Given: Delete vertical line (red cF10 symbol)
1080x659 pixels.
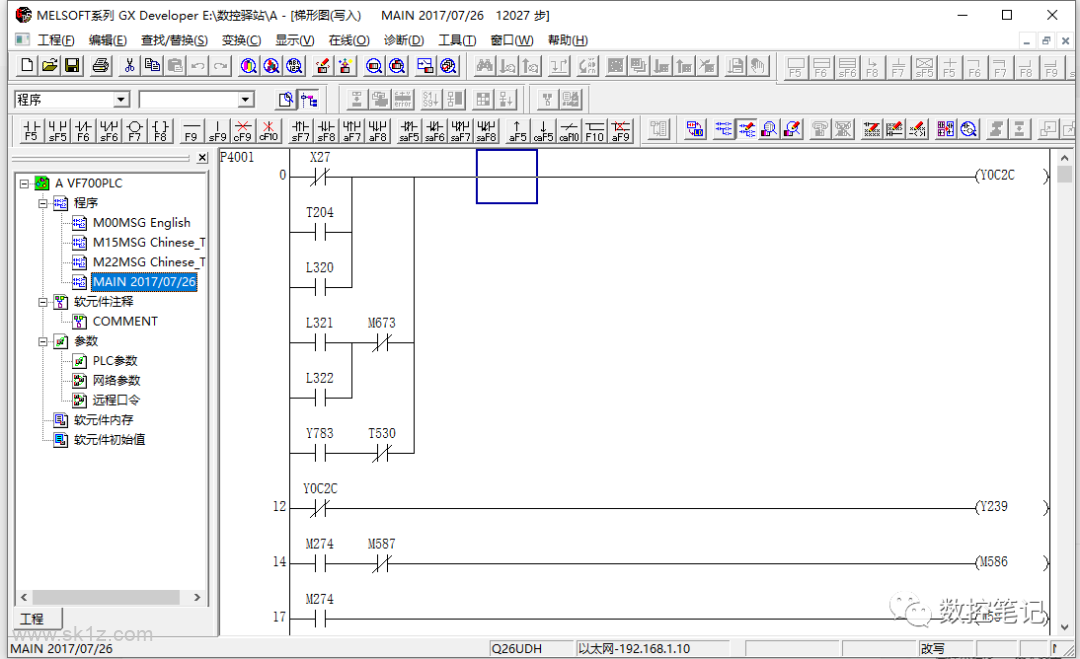Looking at the screenshot, I should [x=269, y=129].
